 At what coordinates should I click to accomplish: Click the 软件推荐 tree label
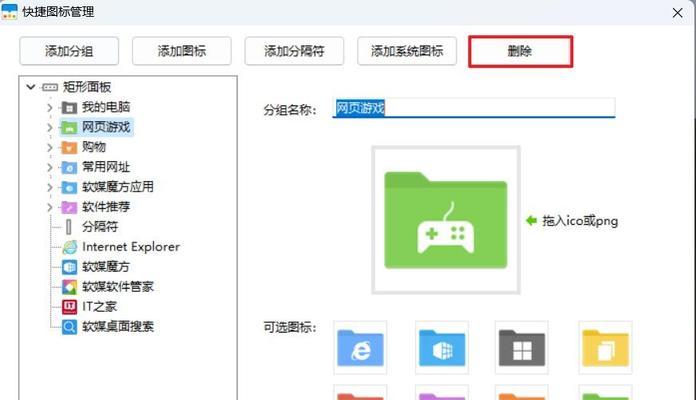click(106, 207)
